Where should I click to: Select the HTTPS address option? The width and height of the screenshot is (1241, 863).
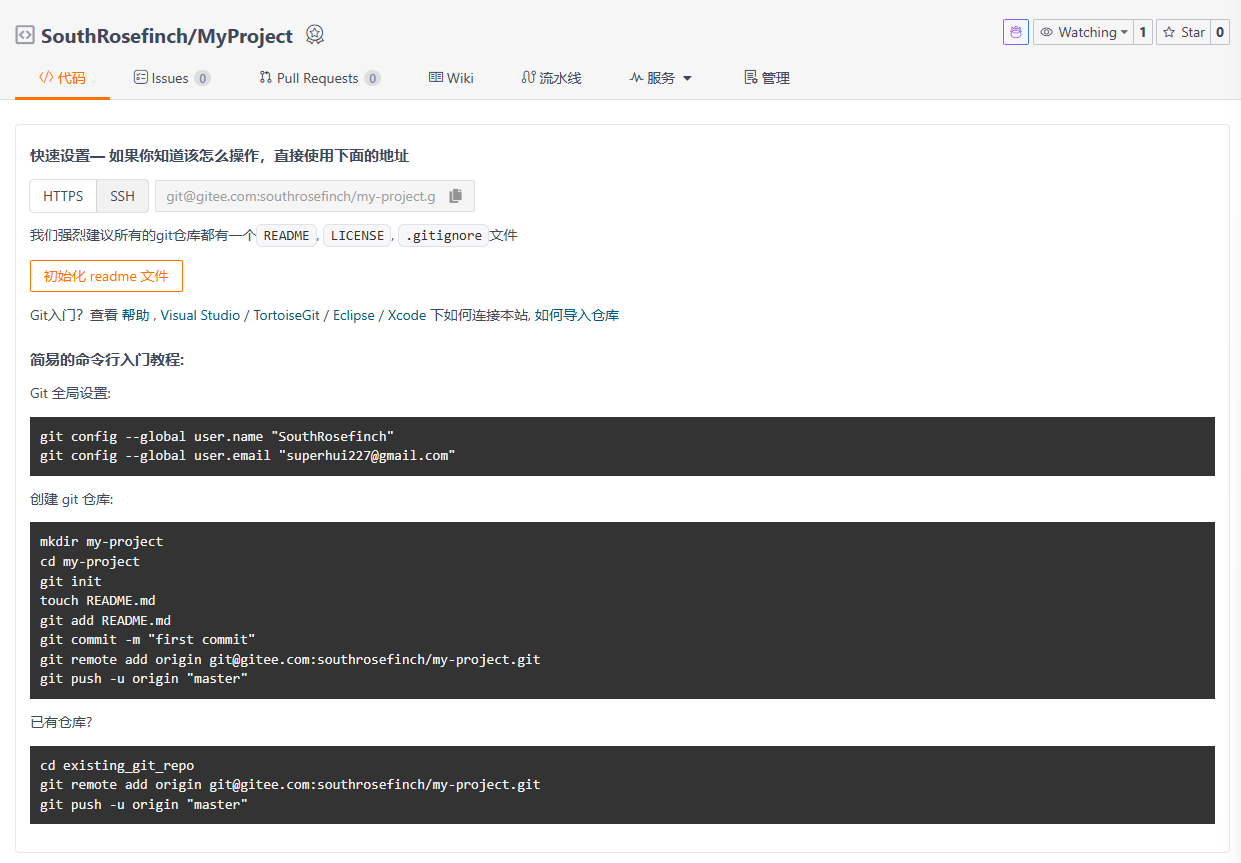click(x=63, y=196)
